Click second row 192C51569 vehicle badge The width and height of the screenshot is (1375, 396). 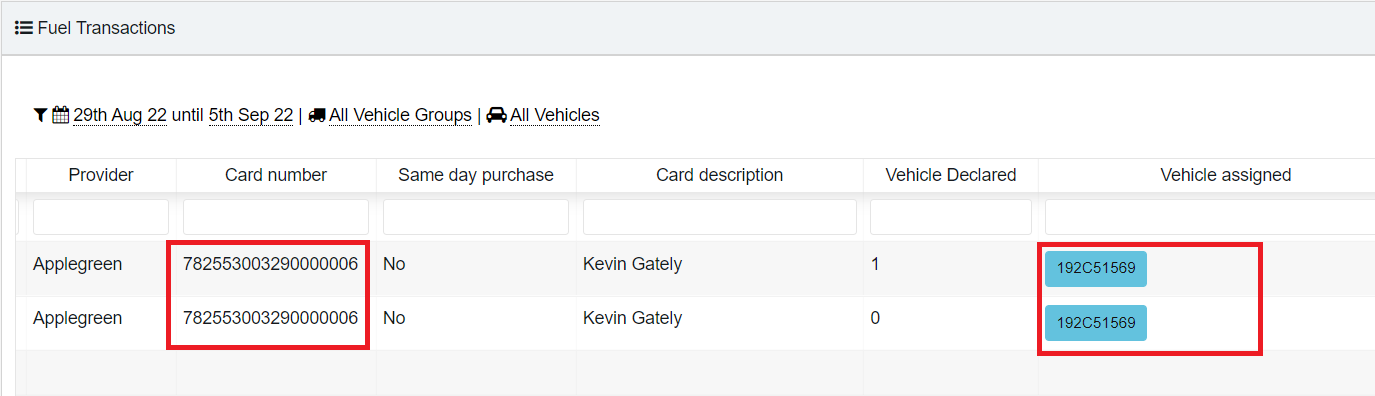1096,323
